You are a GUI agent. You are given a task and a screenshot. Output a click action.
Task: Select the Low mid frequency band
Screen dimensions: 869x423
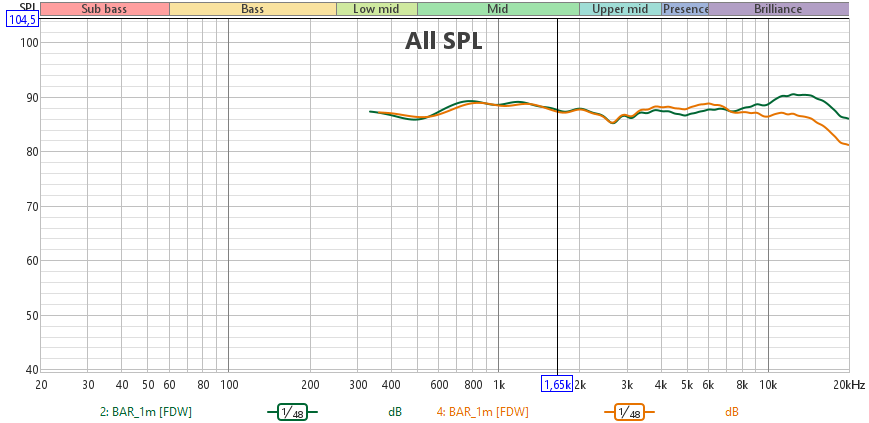(x=376, y=9)
